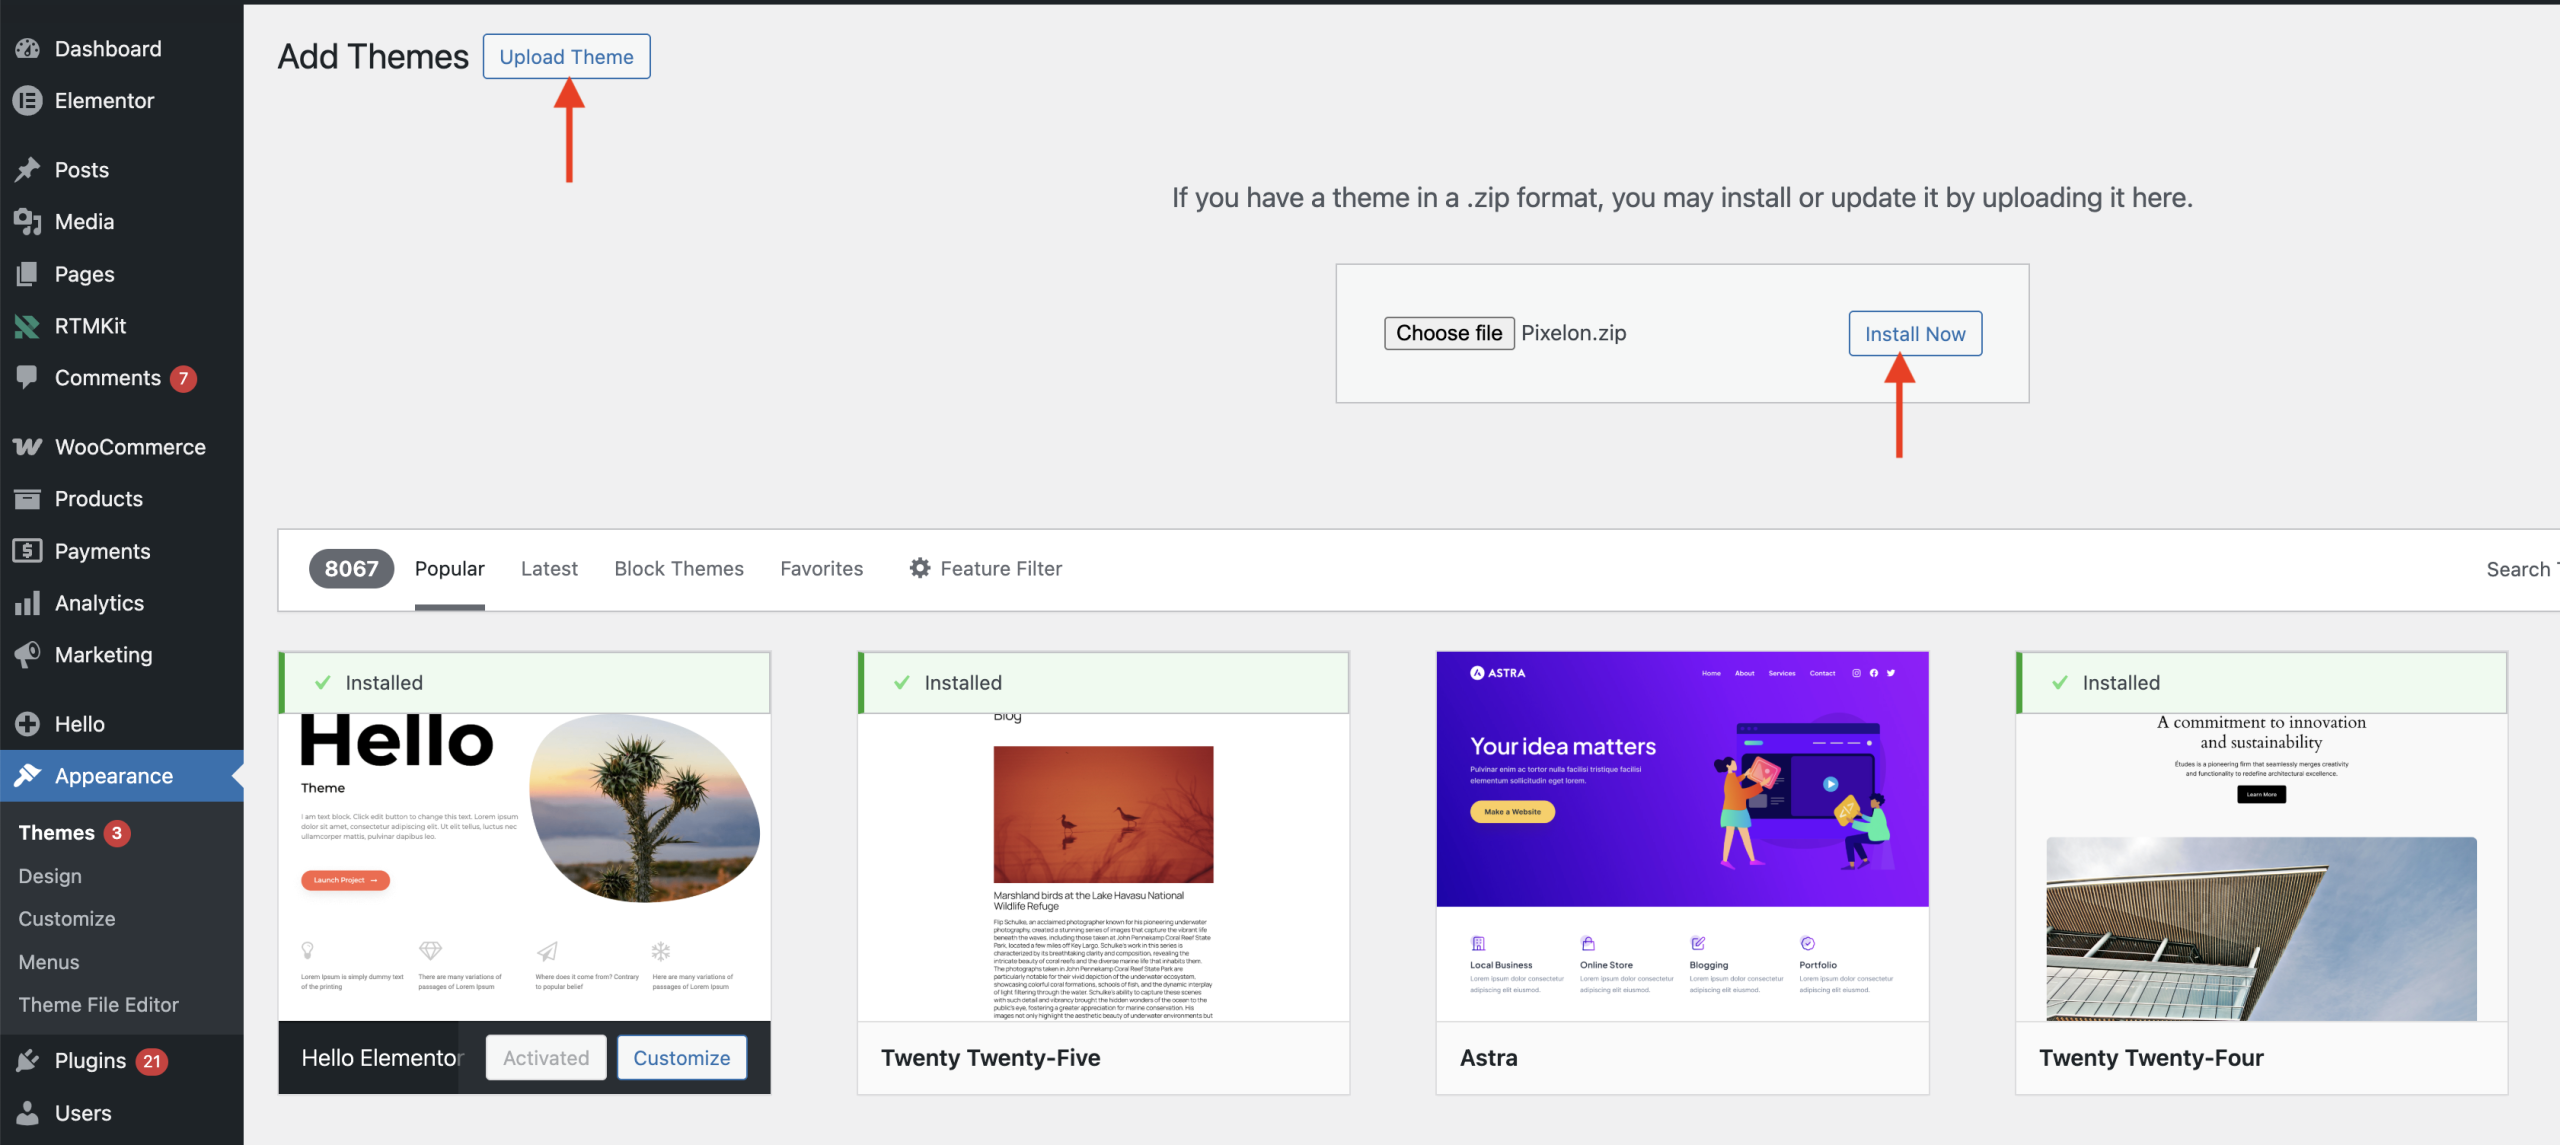Open WooCommerce via its logo icon

pos(27,447)
